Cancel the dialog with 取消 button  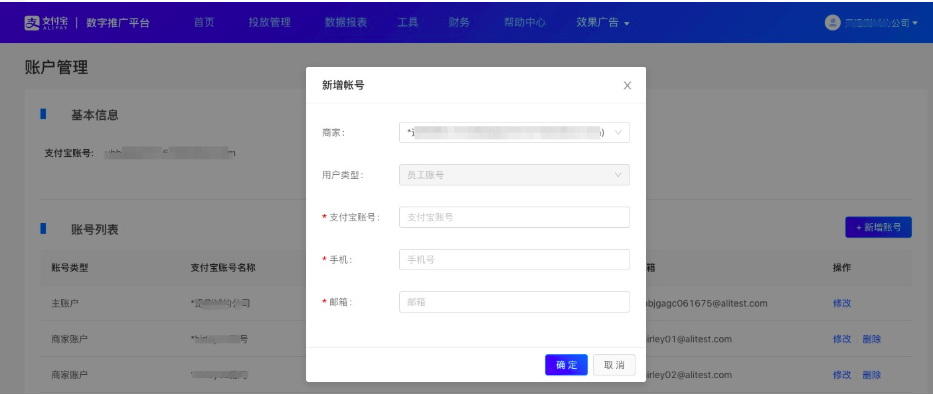(614, 365)
